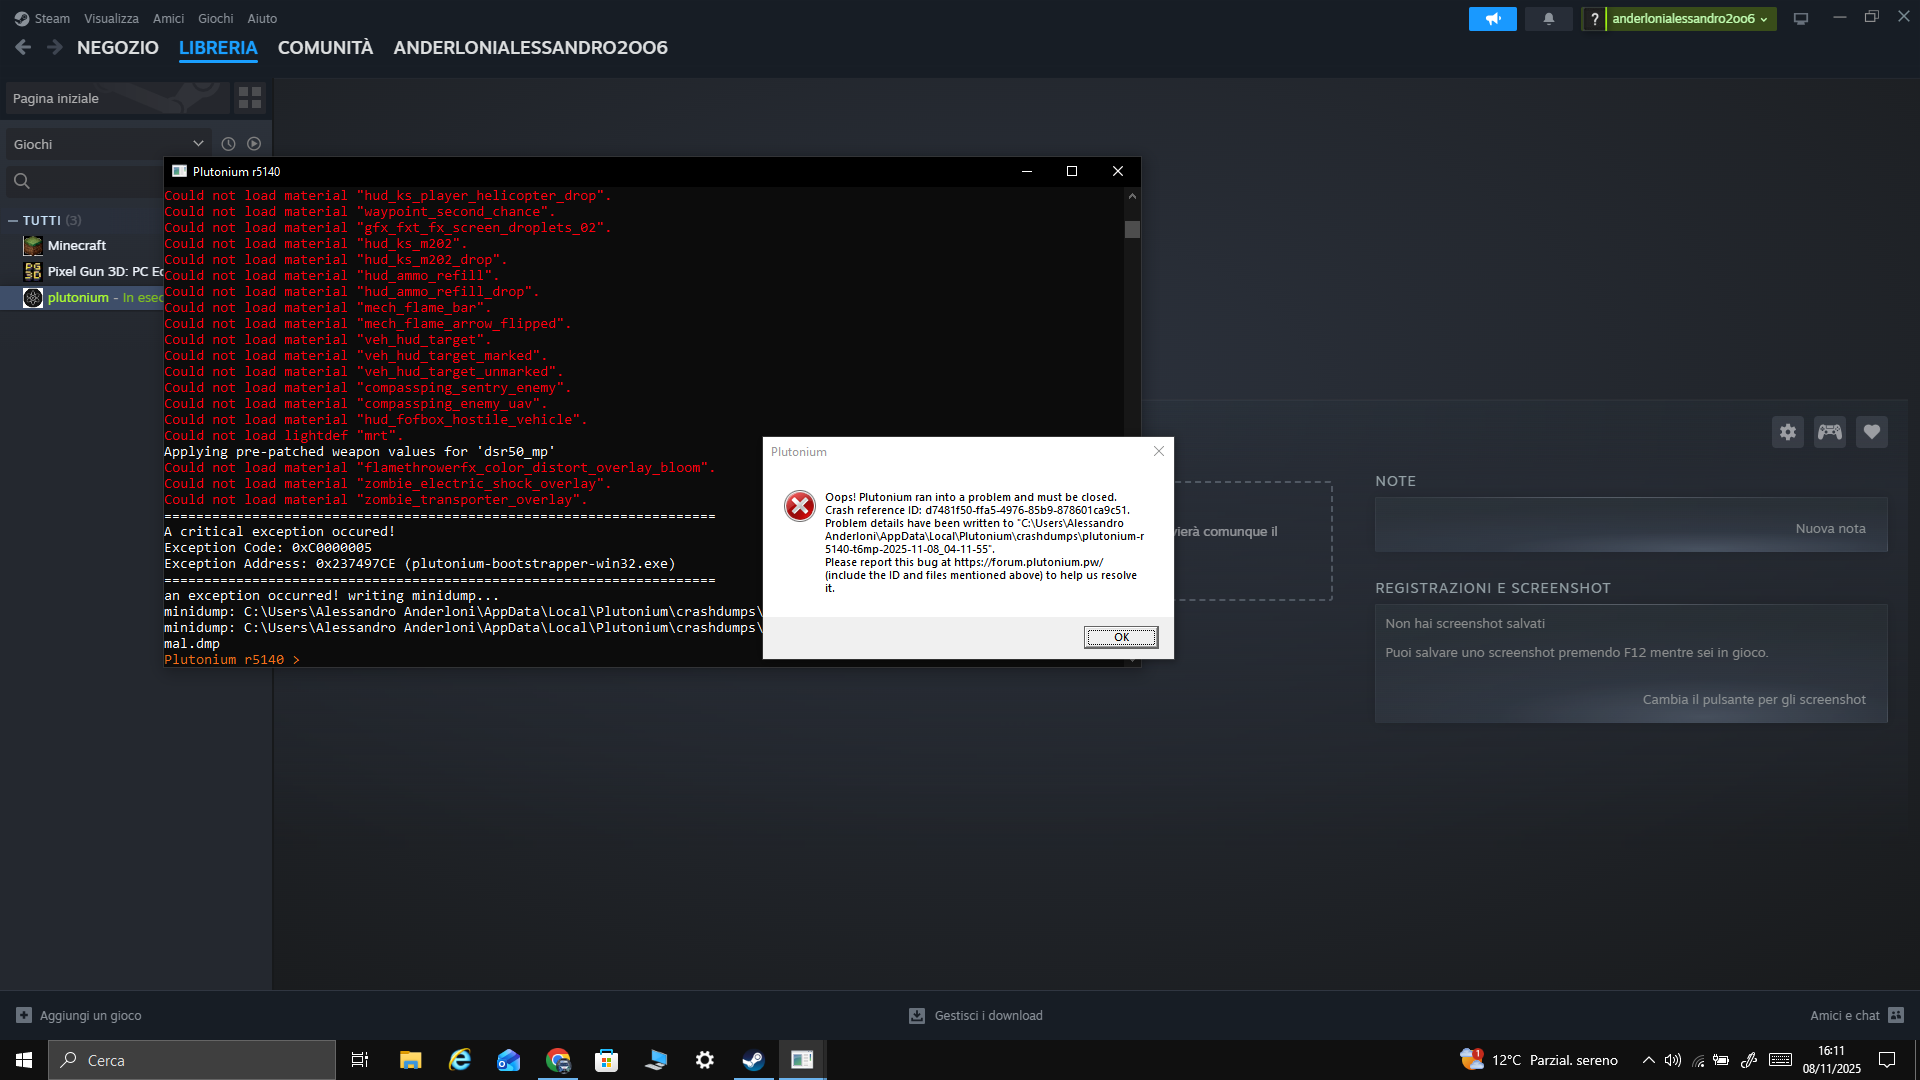The width and height of the screenshot is (1920, 1080).
Task: Open the NEGOZIO tab
Action: pyautogui.click(x=117, y=48)
